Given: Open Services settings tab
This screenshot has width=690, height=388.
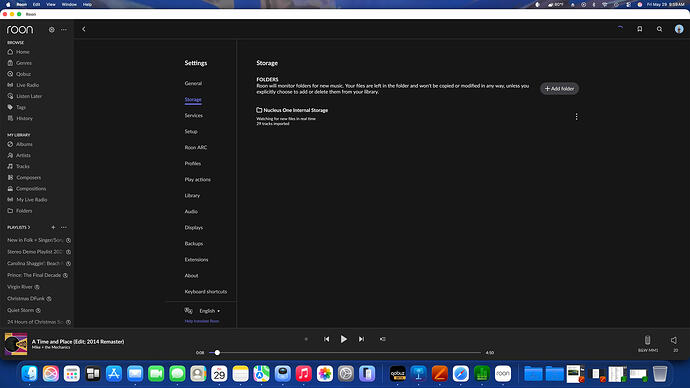Looking at the screenshot, I should (x=194, y=115).
